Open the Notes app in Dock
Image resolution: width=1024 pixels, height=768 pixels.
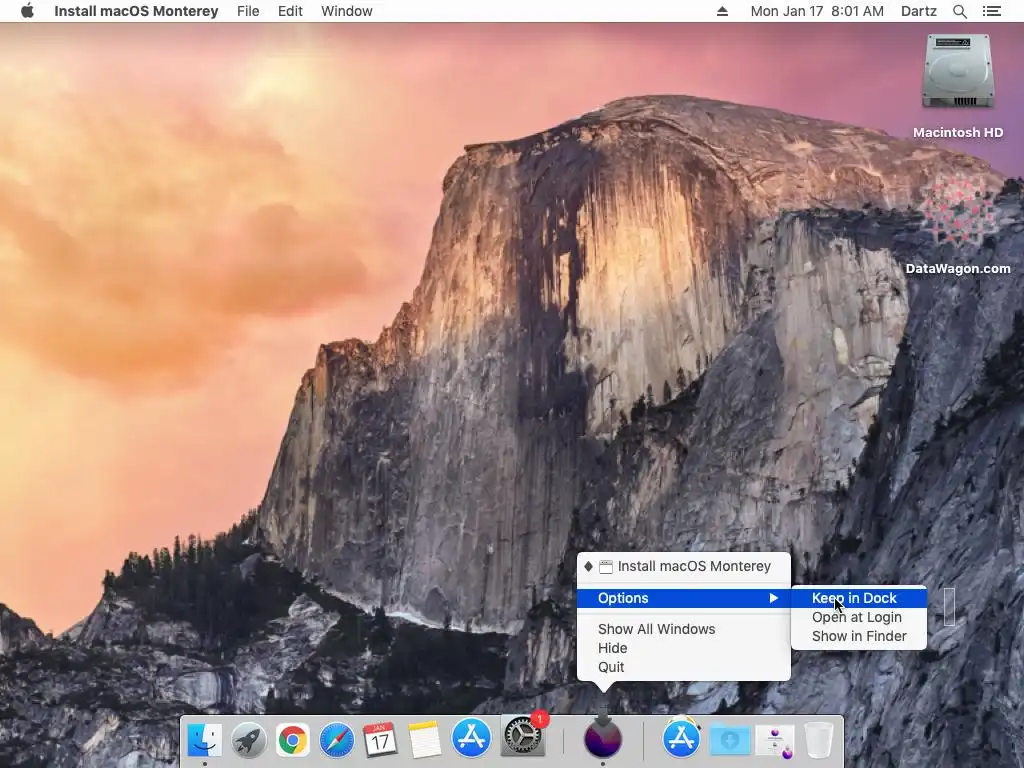click(x=425, y=740)
